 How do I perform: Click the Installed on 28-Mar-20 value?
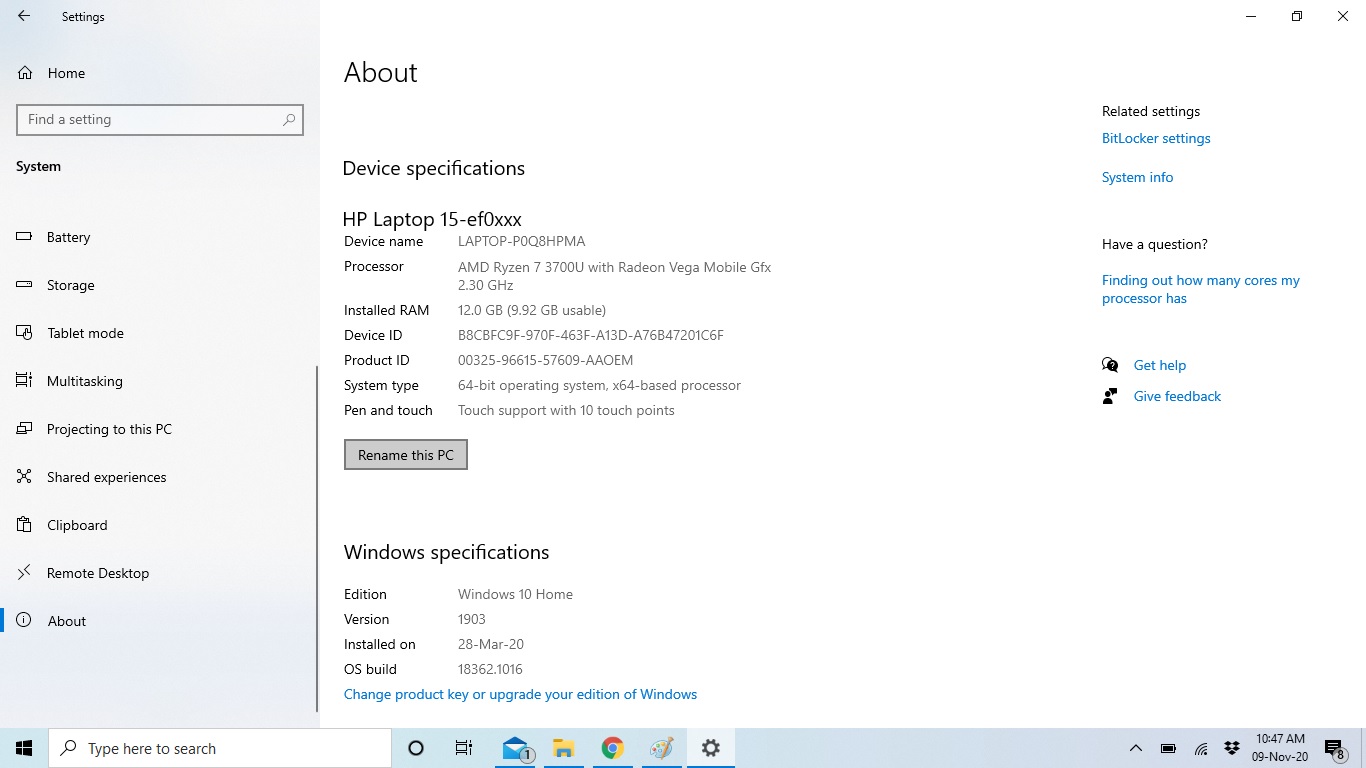(x=491, y=644)
